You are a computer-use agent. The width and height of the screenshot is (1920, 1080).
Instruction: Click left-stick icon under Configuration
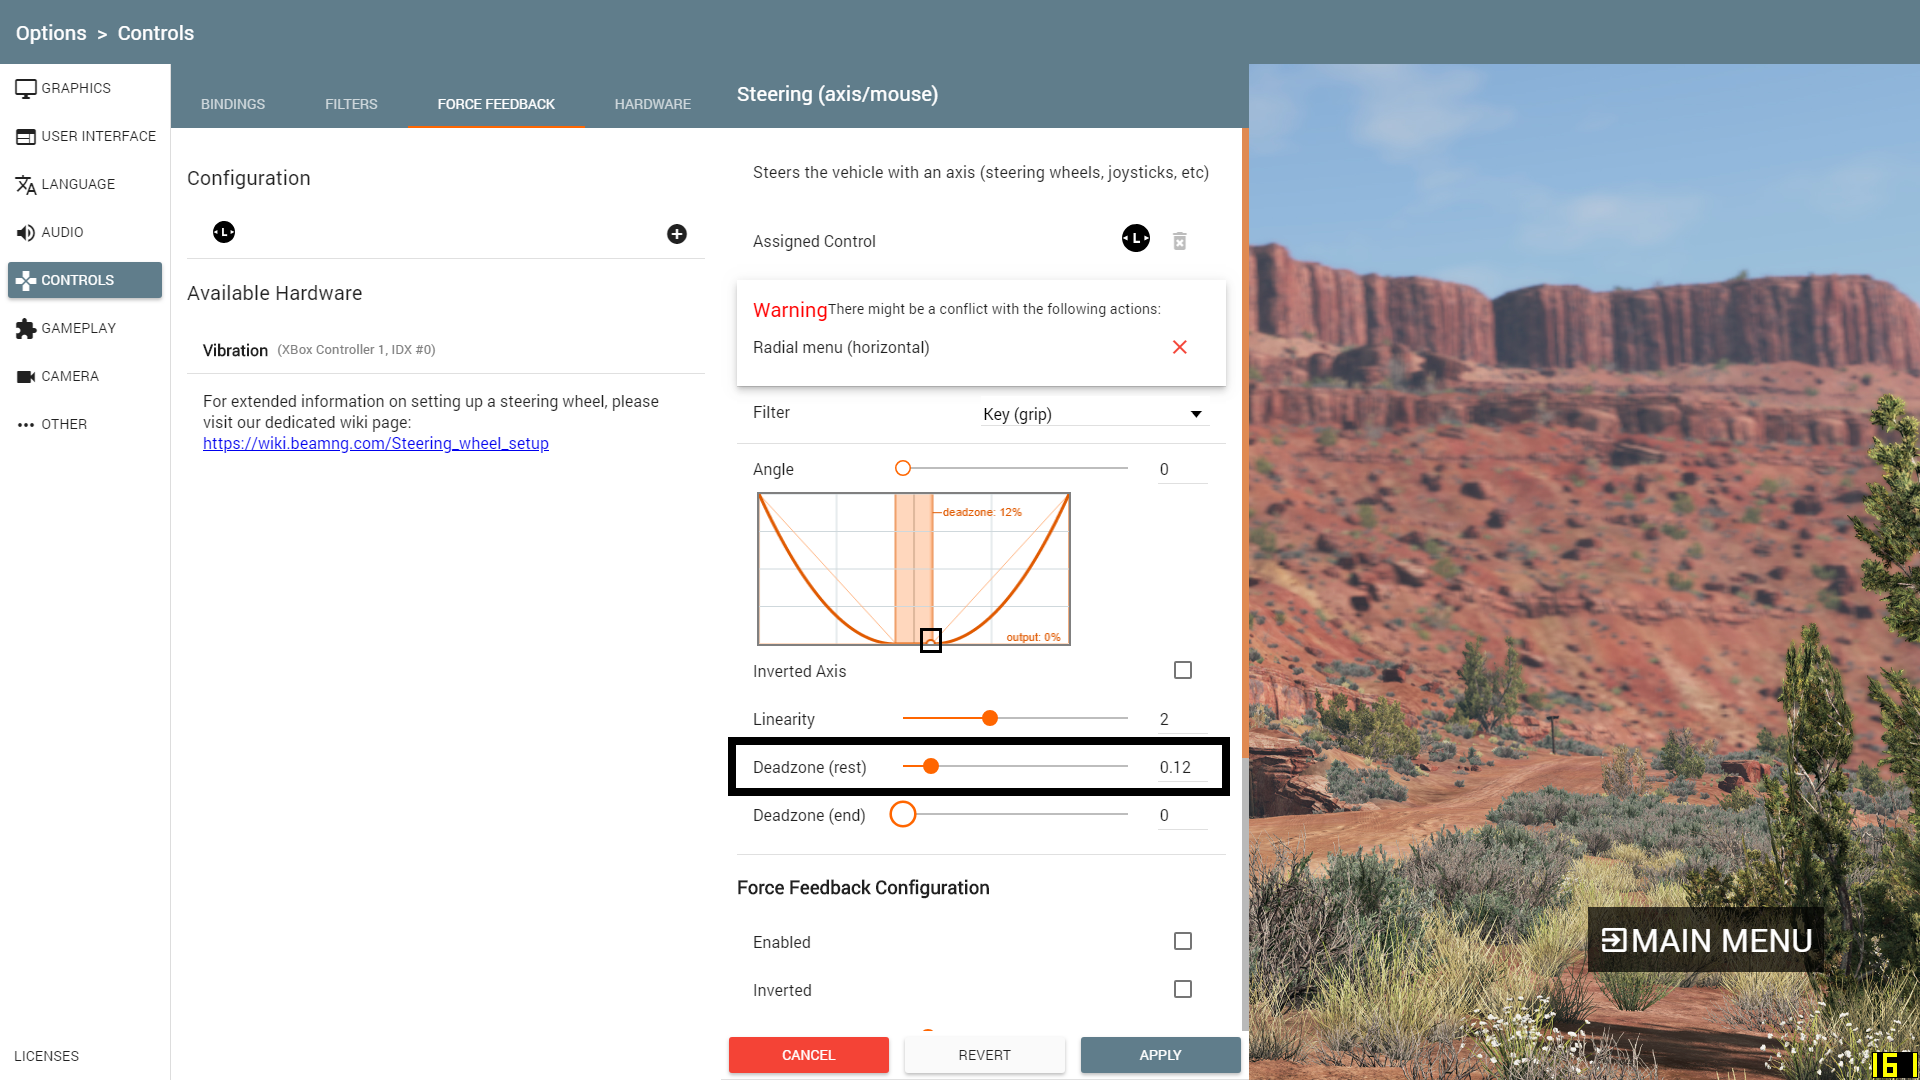pos(224,232)
